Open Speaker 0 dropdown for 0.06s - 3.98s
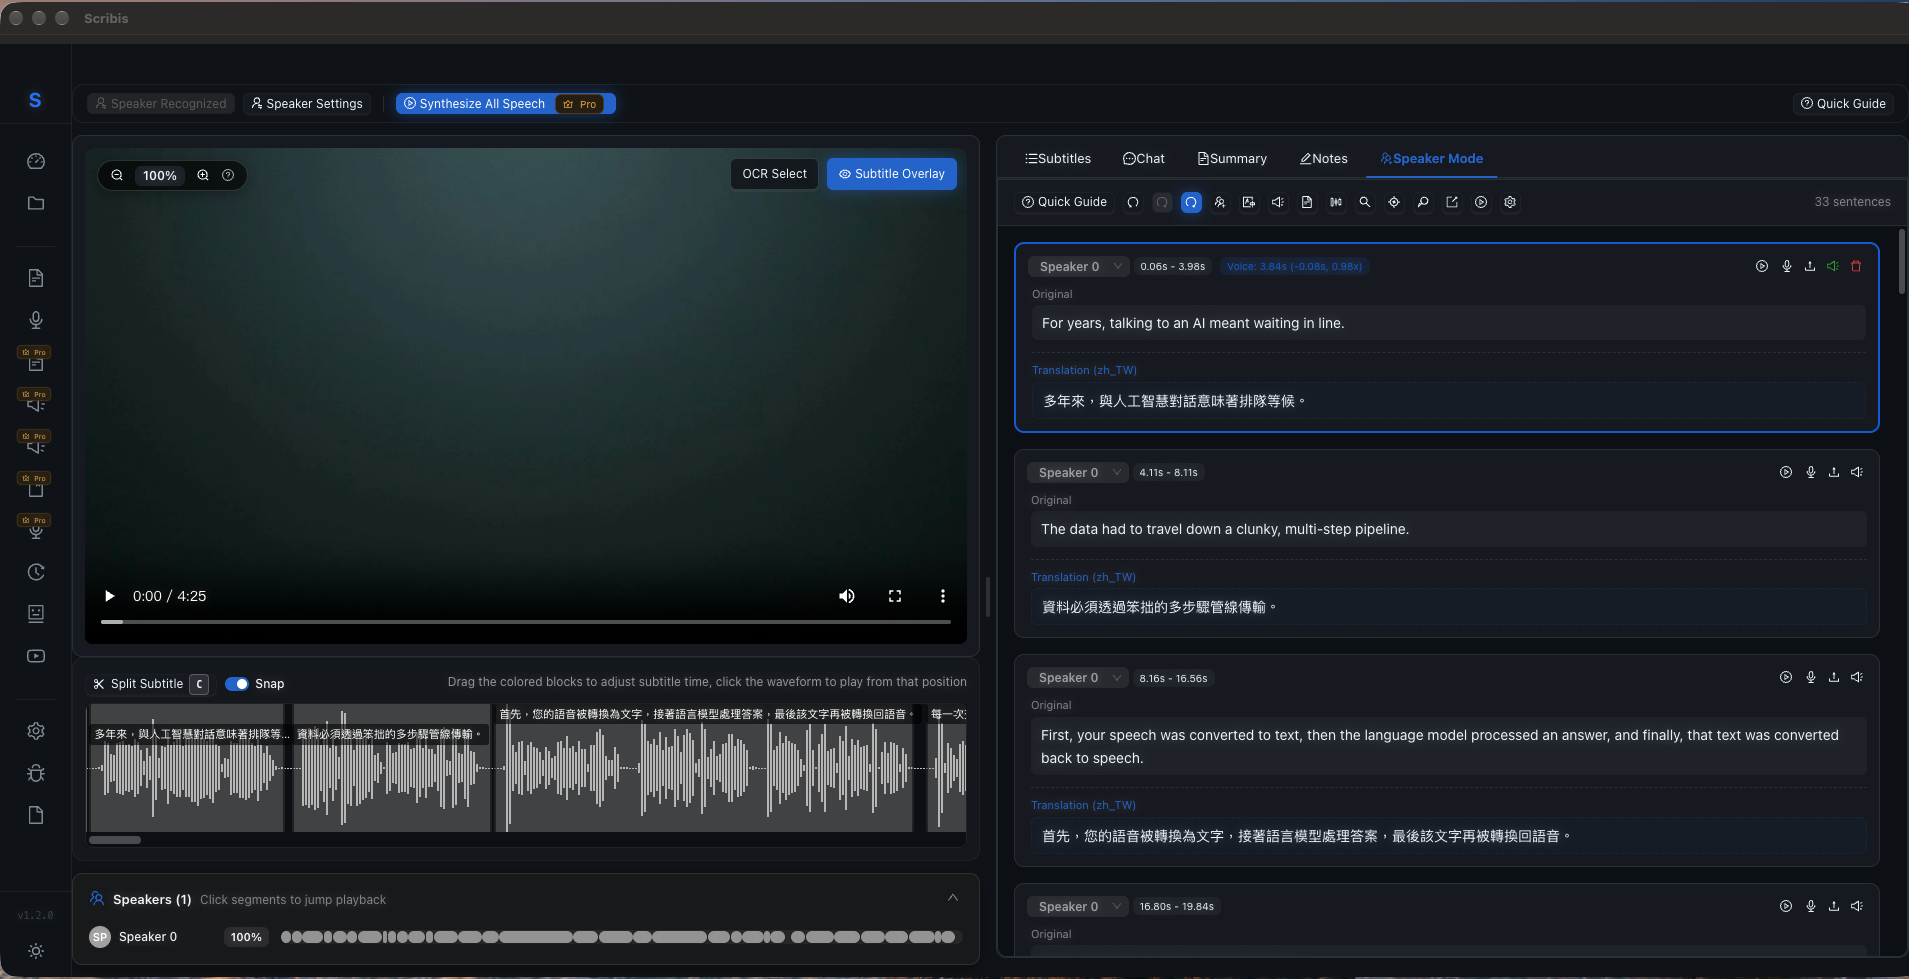 click(1080, 266)
